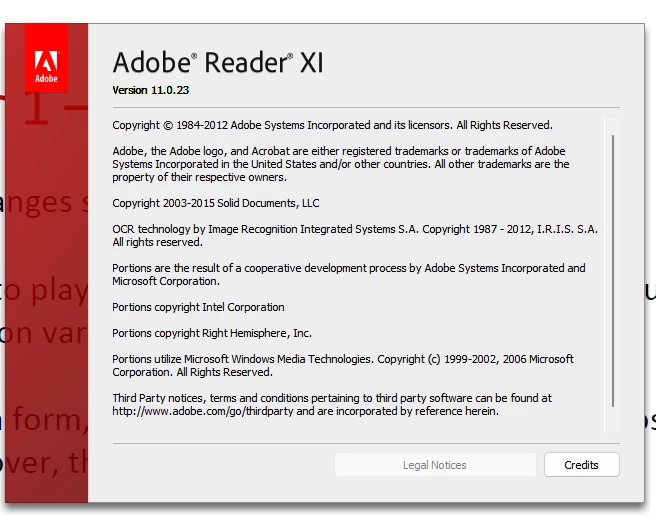
Task: Click the red Adobe logo
Action: (46, 58)
